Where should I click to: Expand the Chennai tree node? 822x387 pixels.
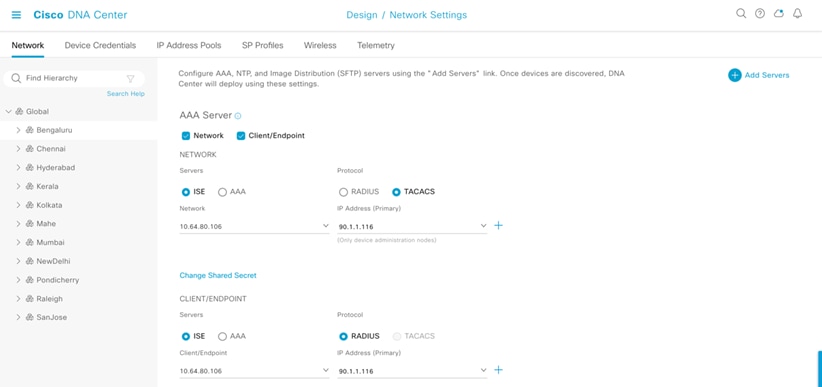[18, 149]
